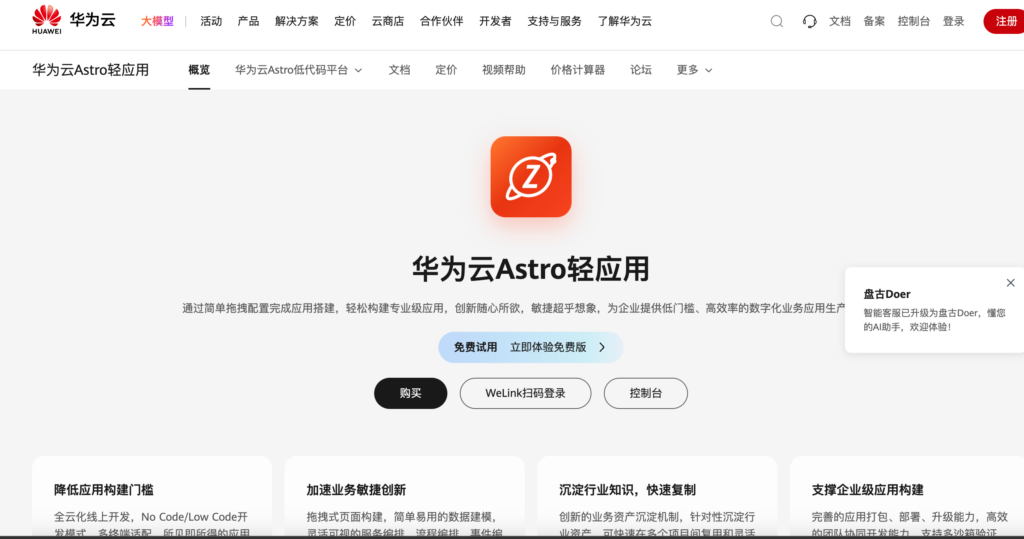This screenshot has width=1024, height=539.
Task: Open the top navigation 定价 menu
Action: click(345, 21)
